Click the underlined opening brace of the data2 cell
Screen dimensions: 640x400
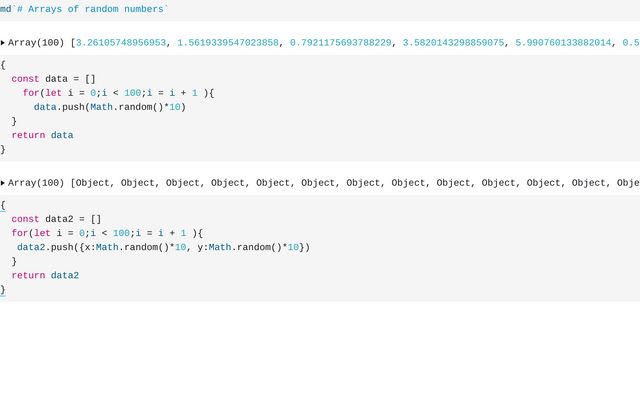click(x=3, y=205)
